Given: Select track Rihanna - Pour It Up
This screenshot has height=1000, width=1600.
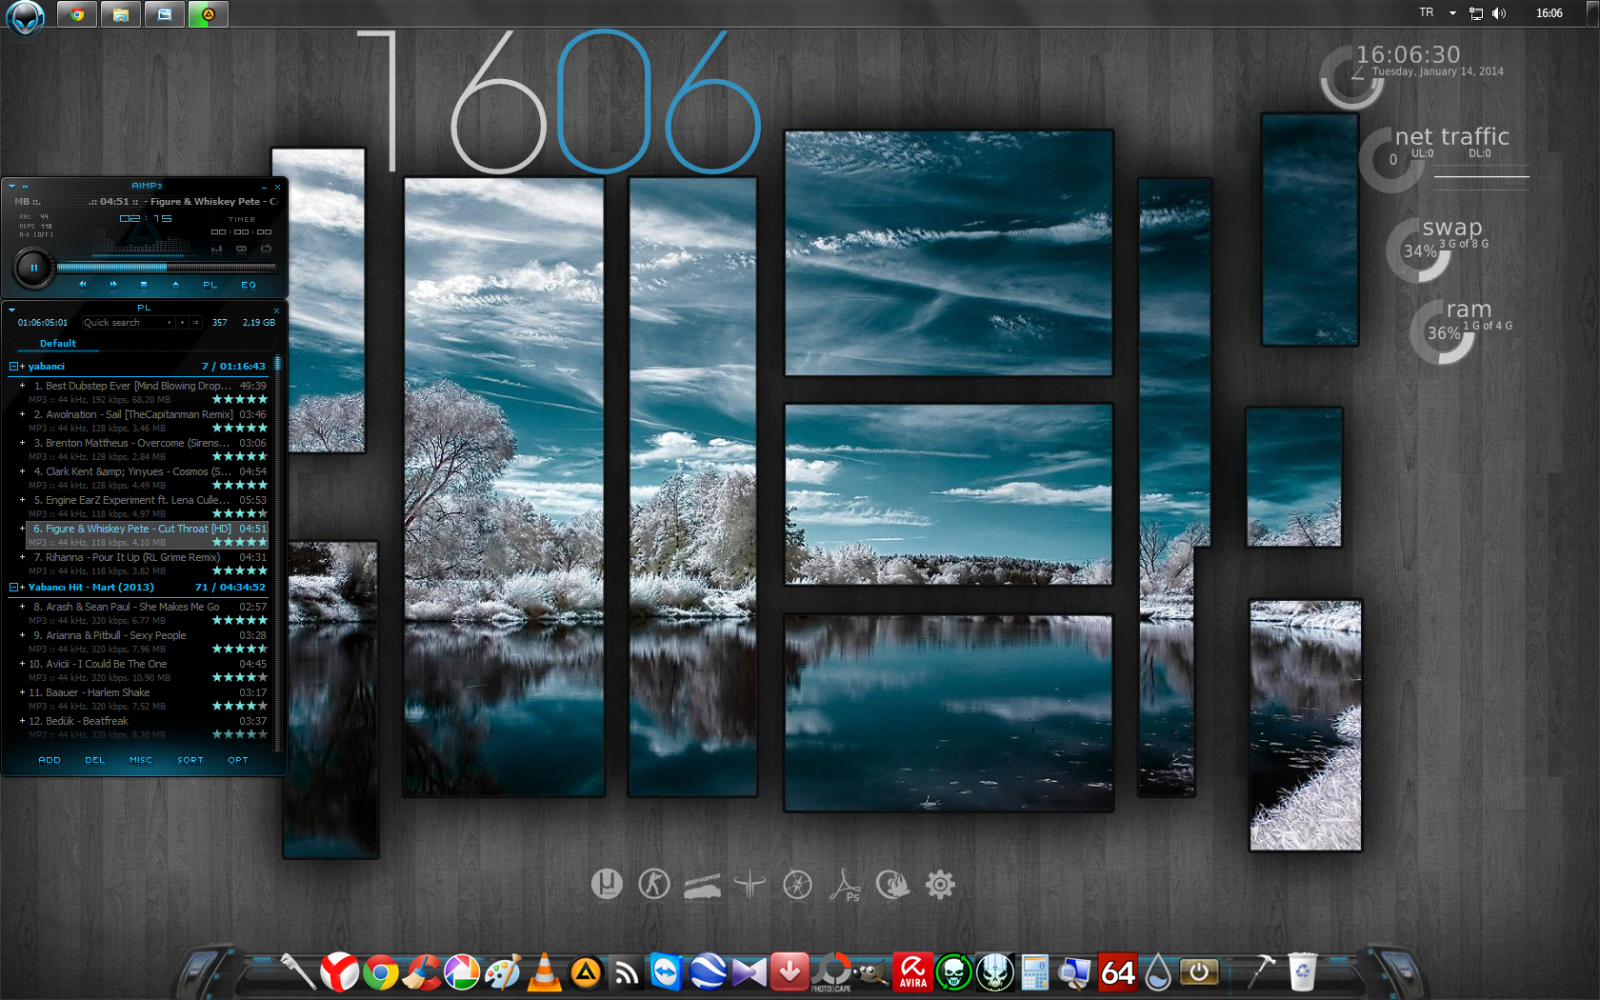Looking at the screenshot, I should pos(146,564).
